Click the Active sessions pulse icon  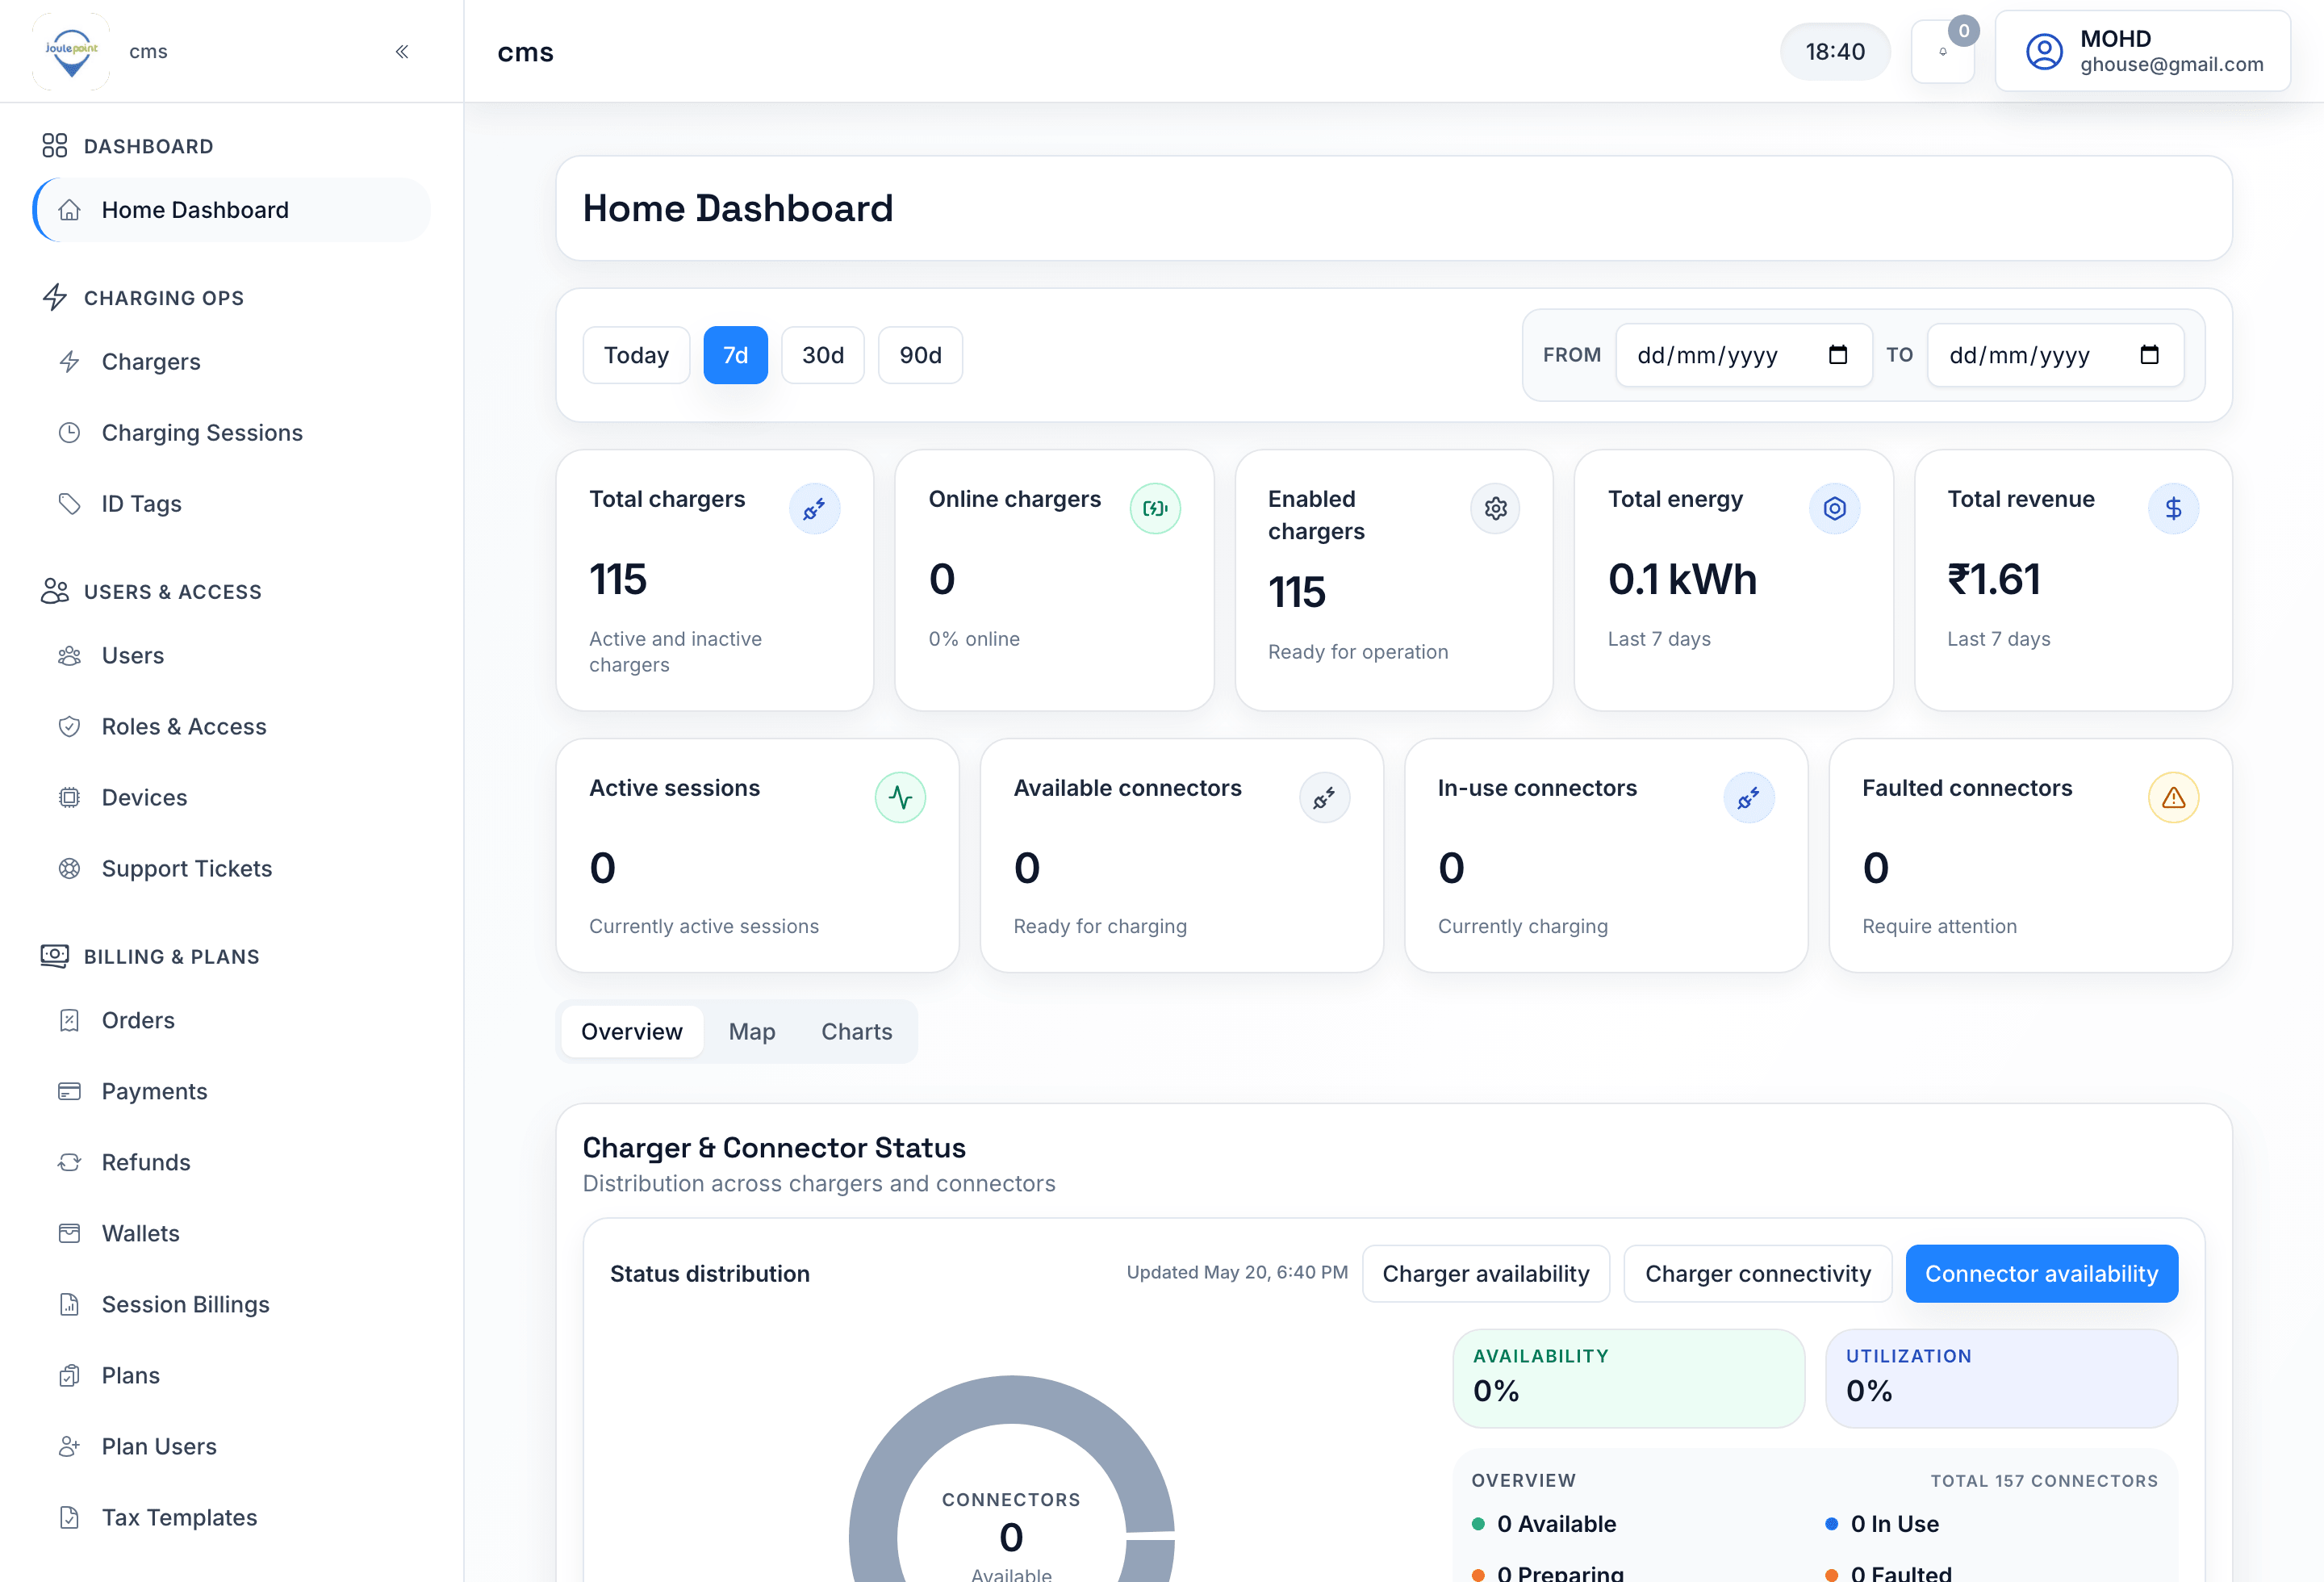(x=900, y=798)
